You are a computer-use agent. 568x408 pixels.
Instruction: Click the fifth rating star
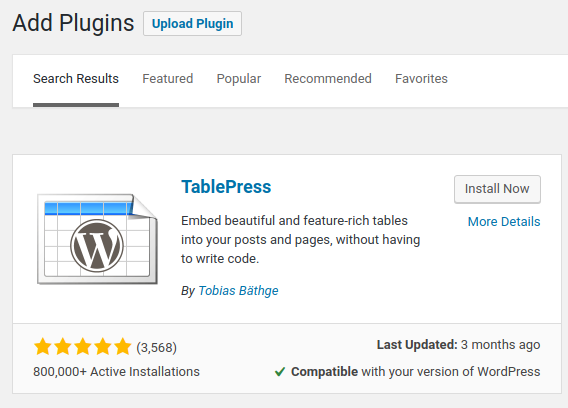pos(123,346)
